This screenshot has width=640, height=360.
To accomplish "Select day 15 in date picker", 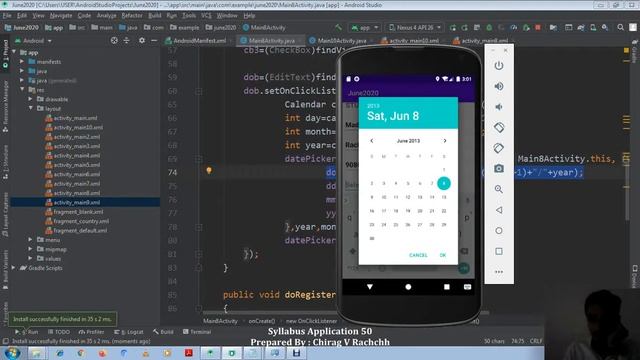I will [444, 197].
